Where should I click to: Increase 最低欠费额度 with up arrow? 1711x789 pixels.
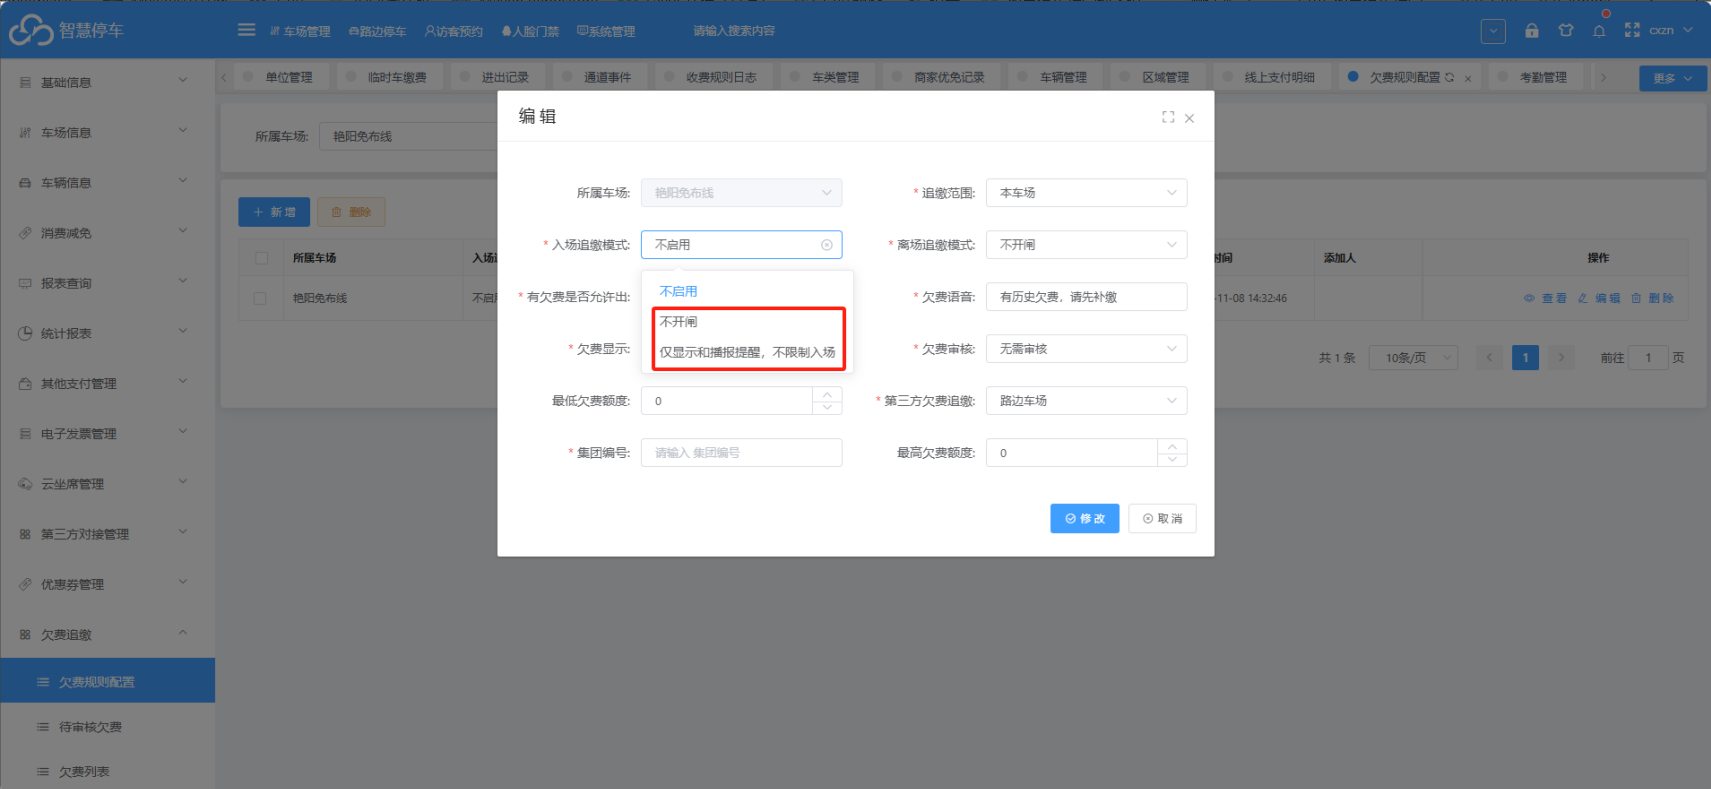827,394
